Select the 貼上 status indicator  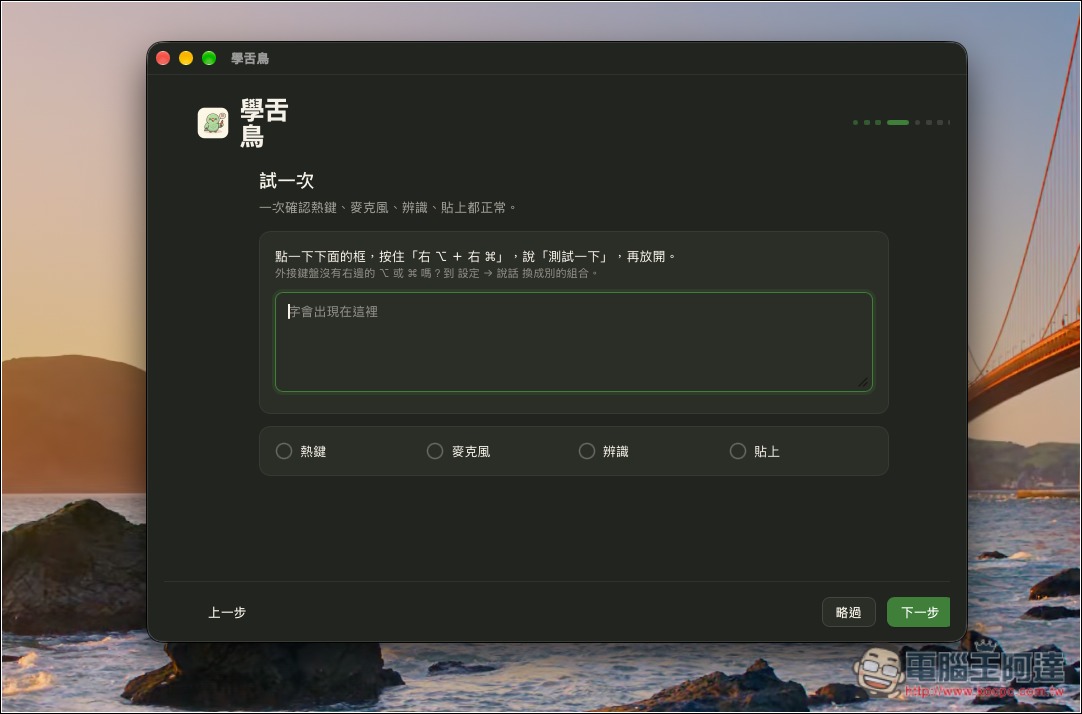coord(738,451)
